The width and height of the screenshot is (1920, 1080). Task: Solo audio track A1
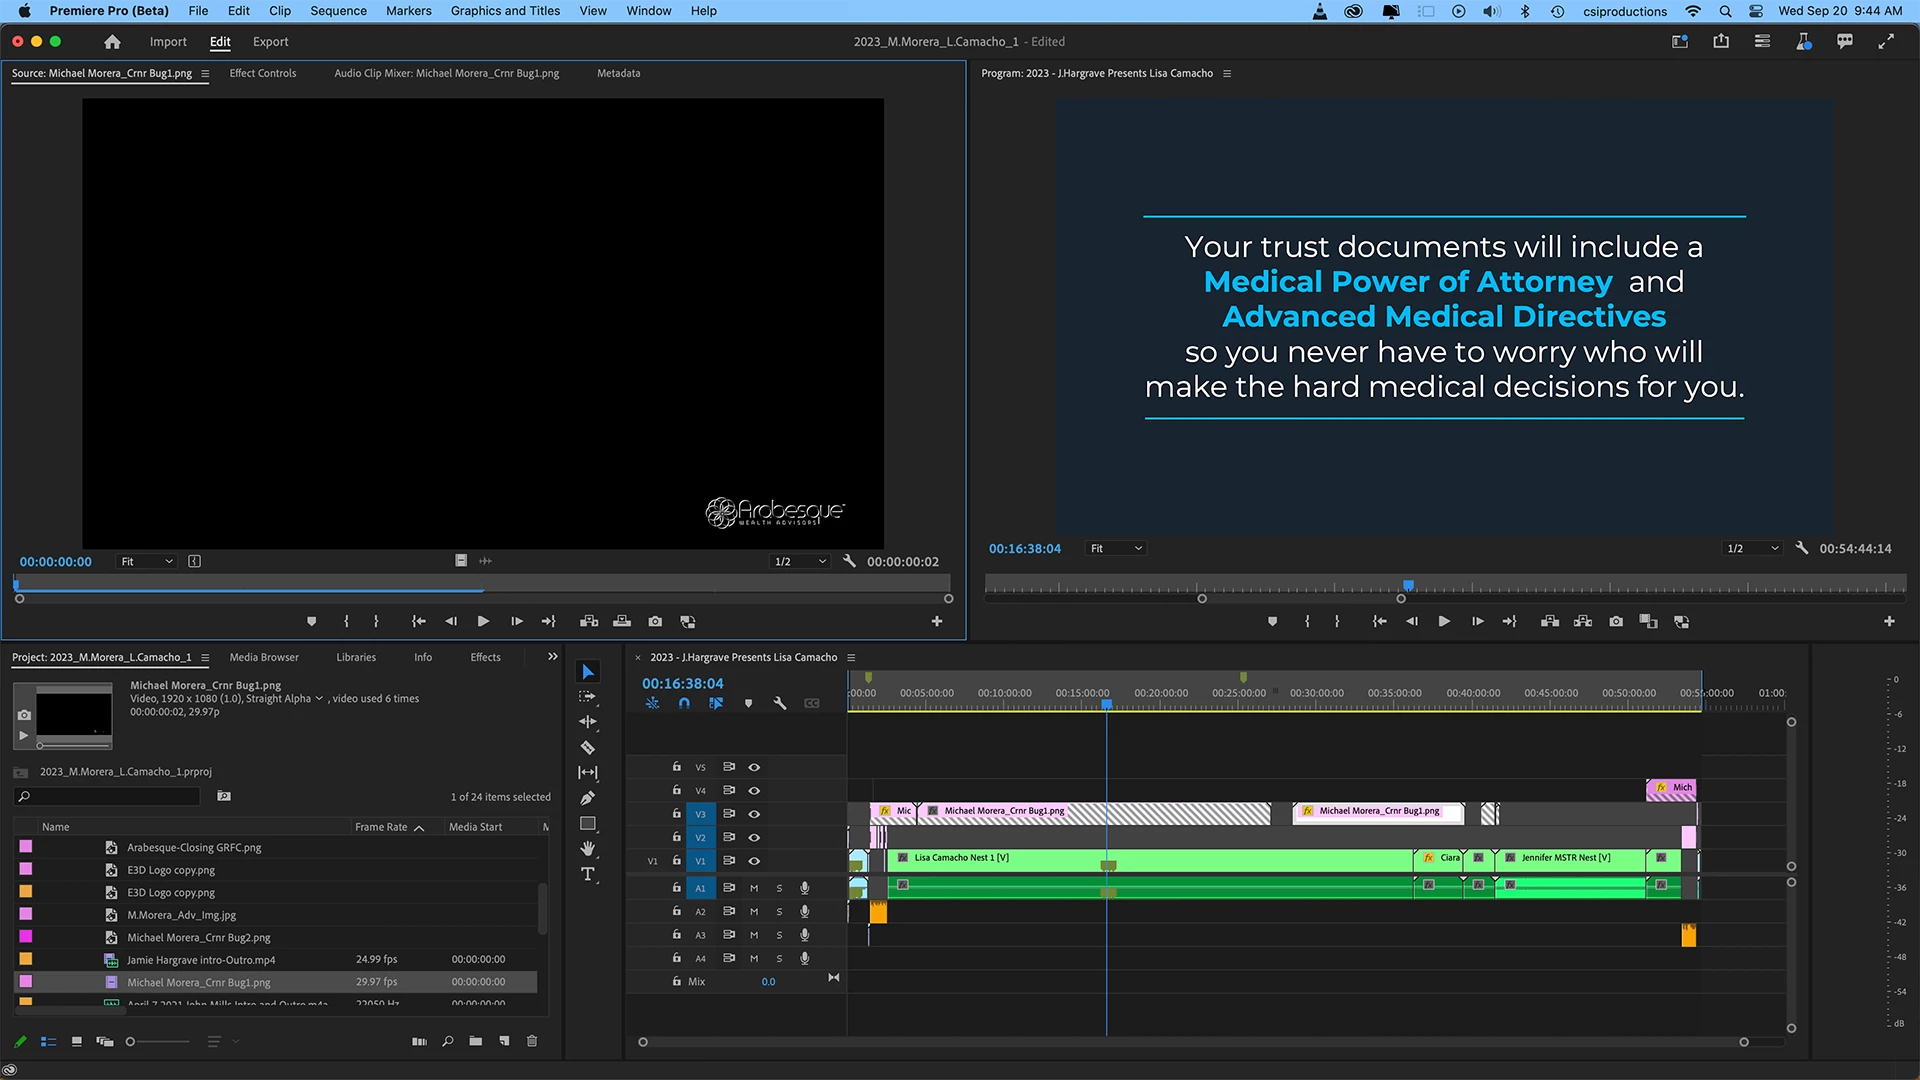point(780,888)
